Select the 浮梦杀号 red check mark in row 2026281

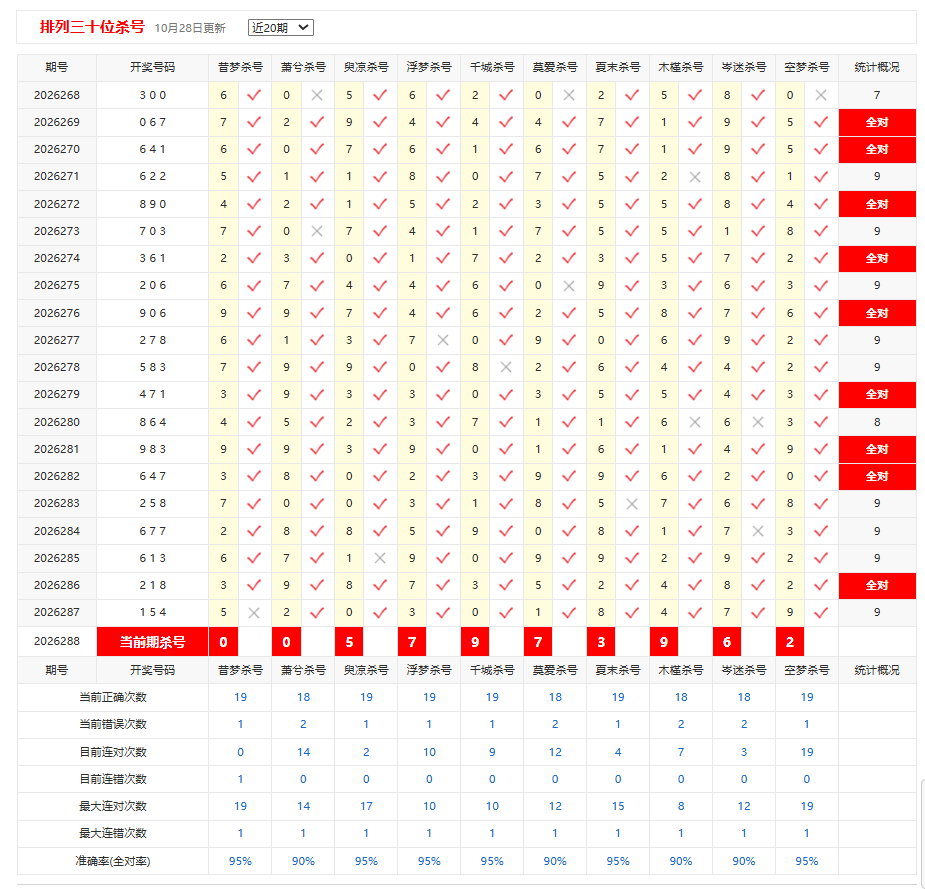coord(443,450)
